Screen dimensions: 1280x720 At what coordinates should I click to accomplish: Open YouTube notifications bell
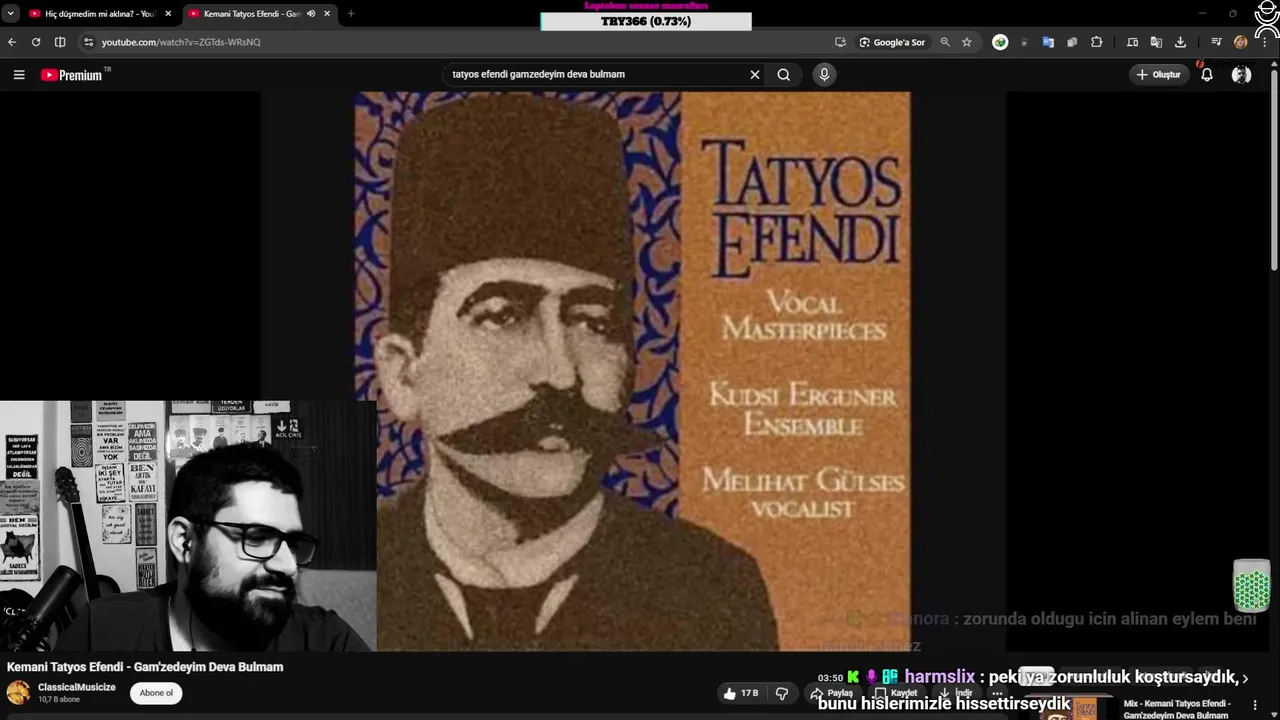point(1207,75)
